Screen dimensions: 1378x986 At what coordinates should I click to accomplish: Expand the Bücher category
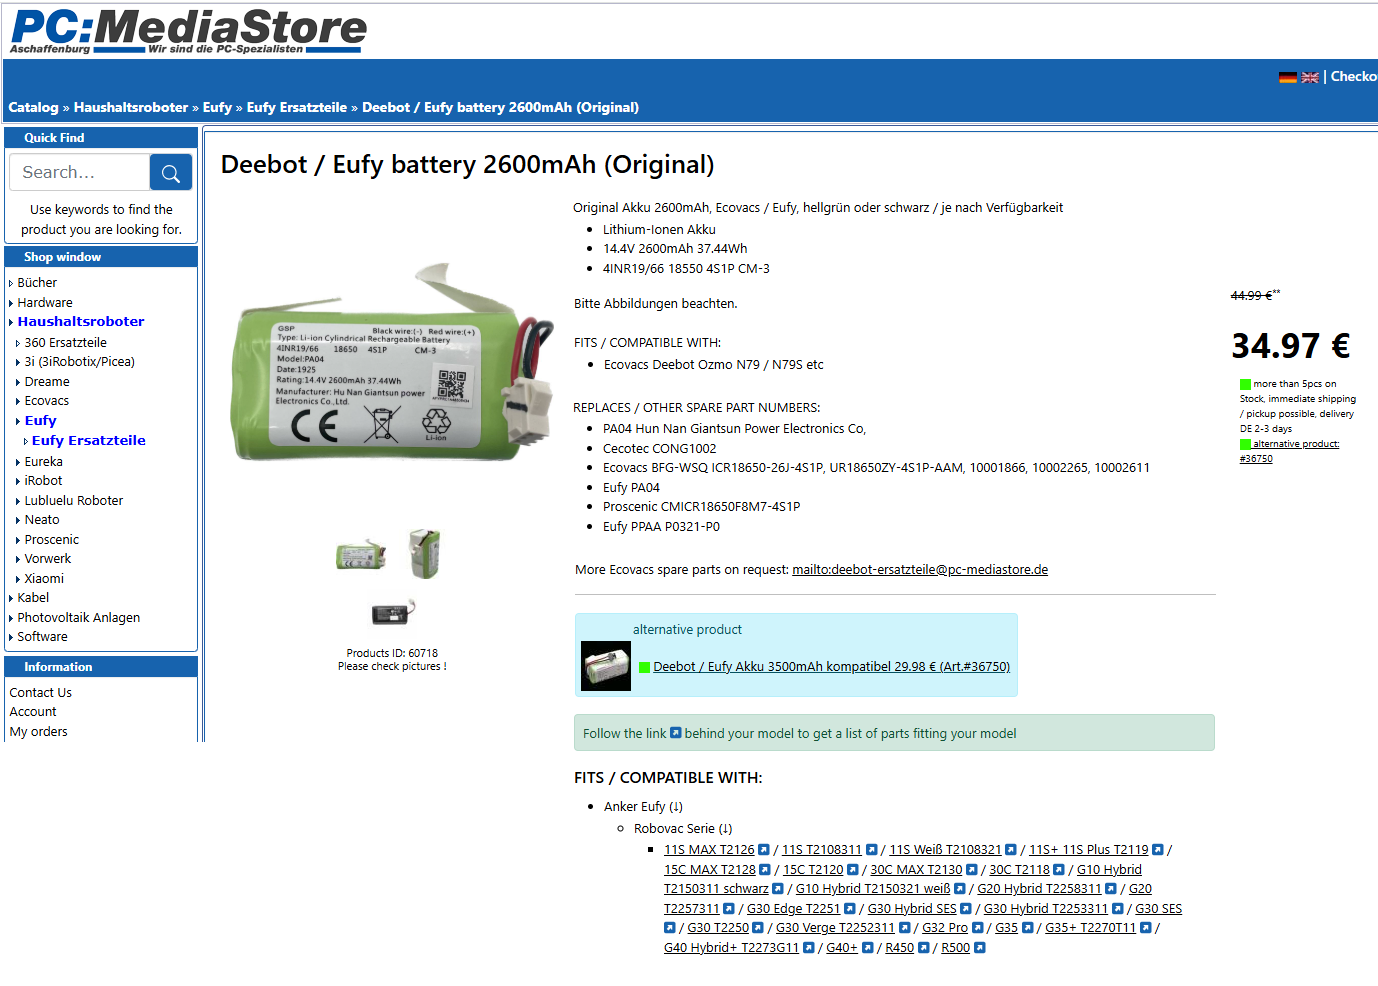[x=37, y=283]
